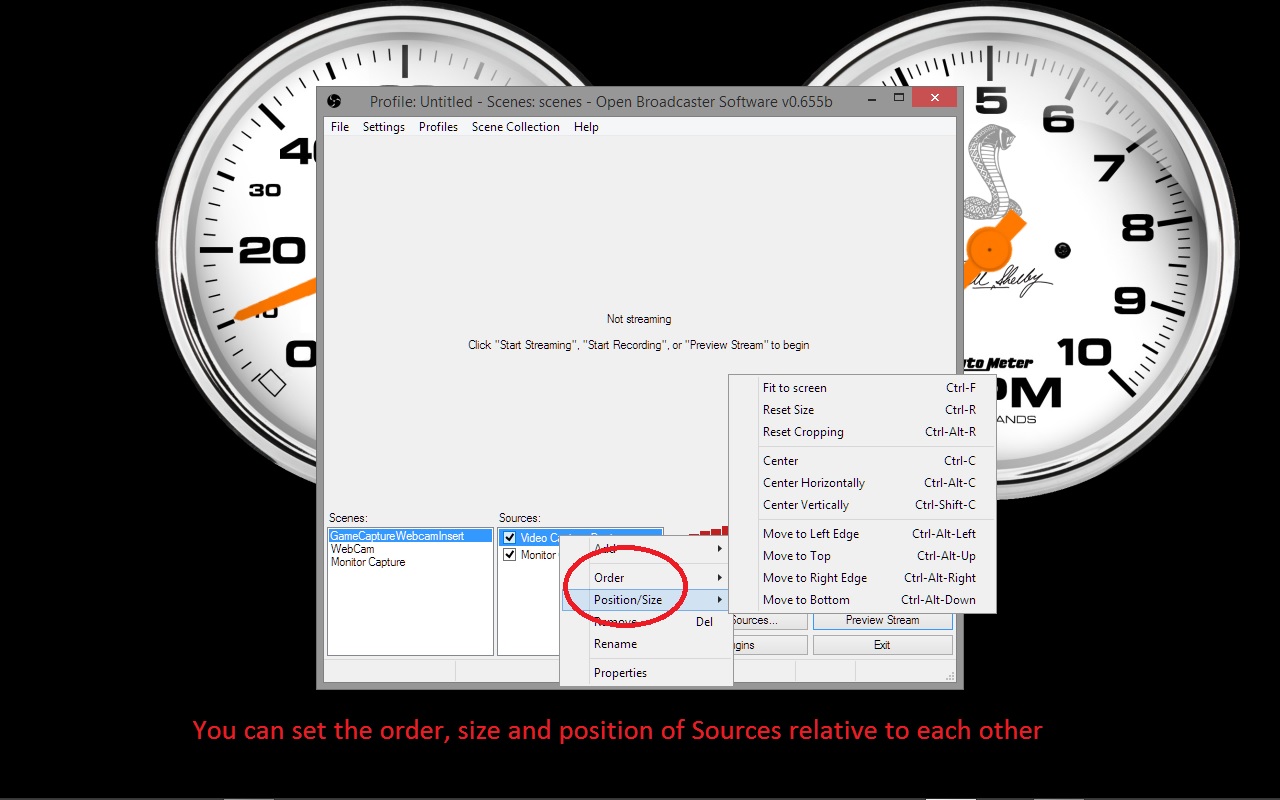1280x800 pixels.
Task: Close the OBS window
Action: tap(935, 98)
